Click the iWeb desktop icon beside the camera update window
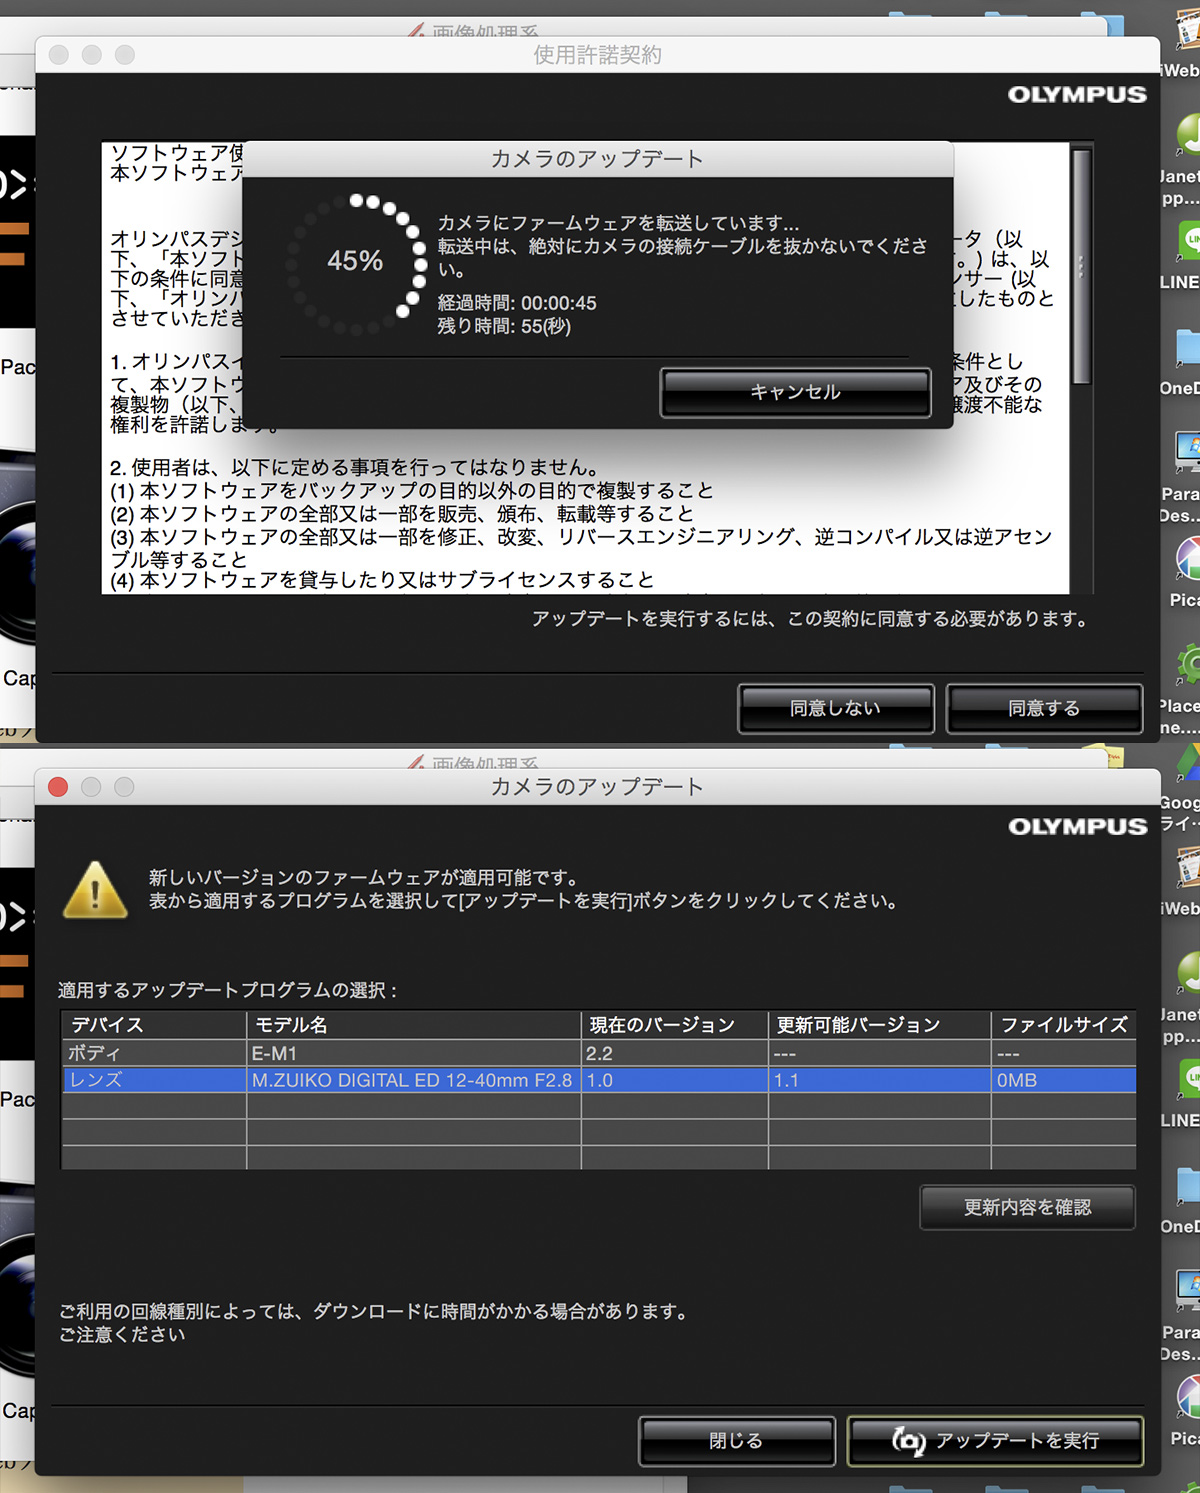 pyautogui.click(x=1187, y=868)
